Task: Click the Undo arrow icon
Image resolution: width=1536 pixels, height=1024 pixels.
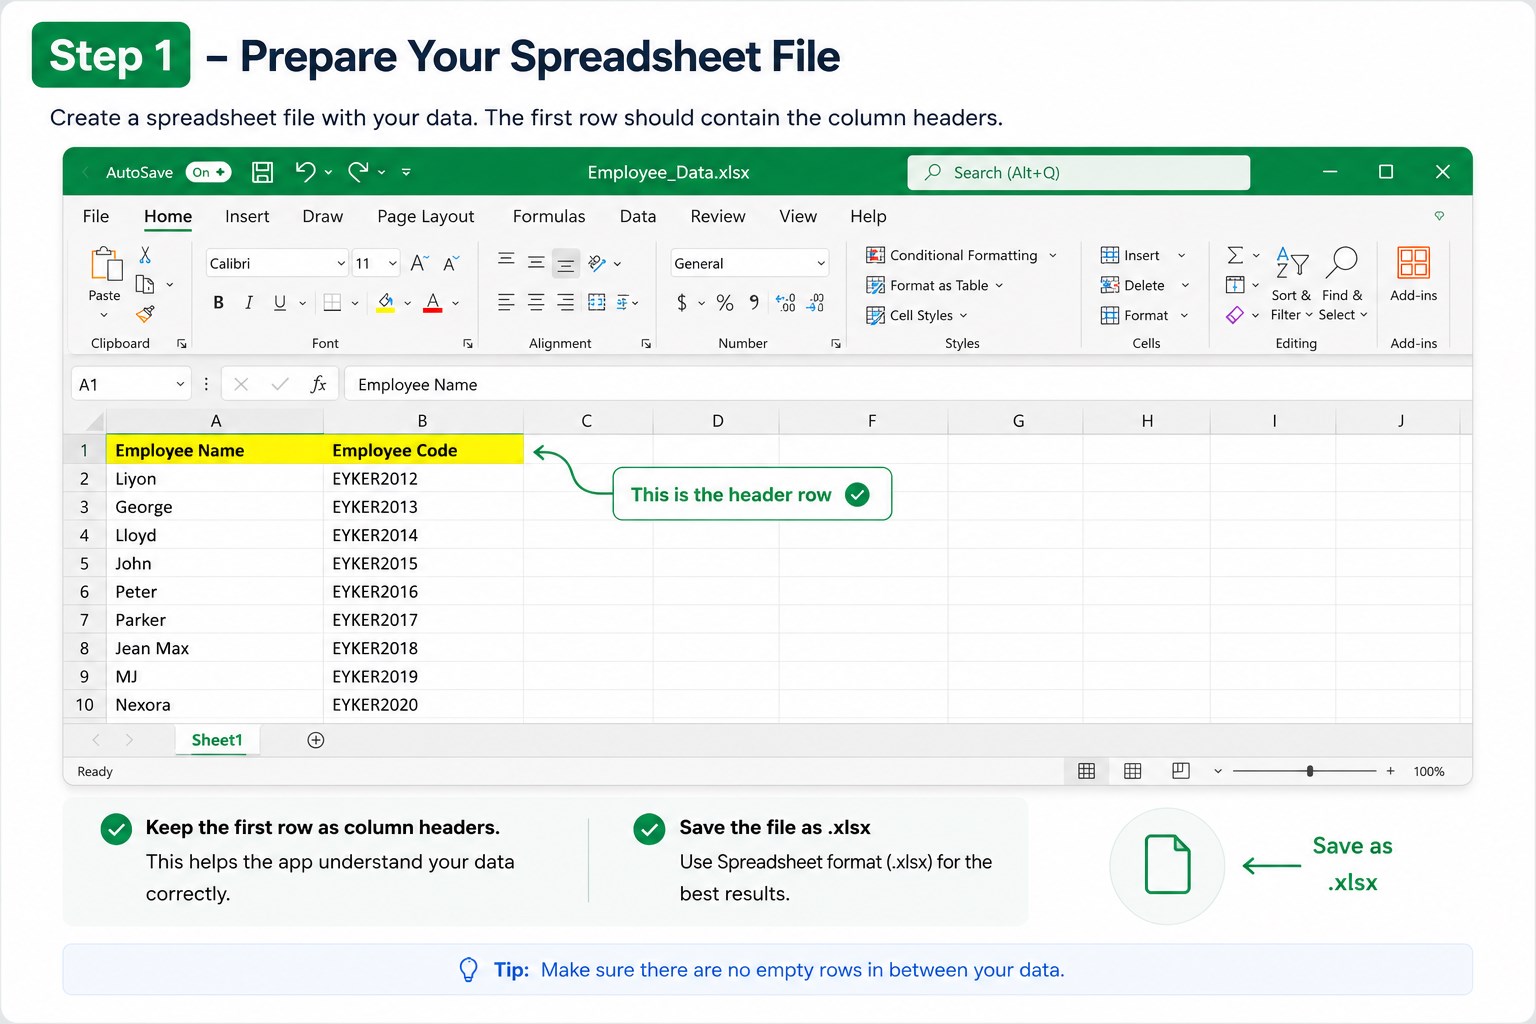Action: [x=306, y=172]
